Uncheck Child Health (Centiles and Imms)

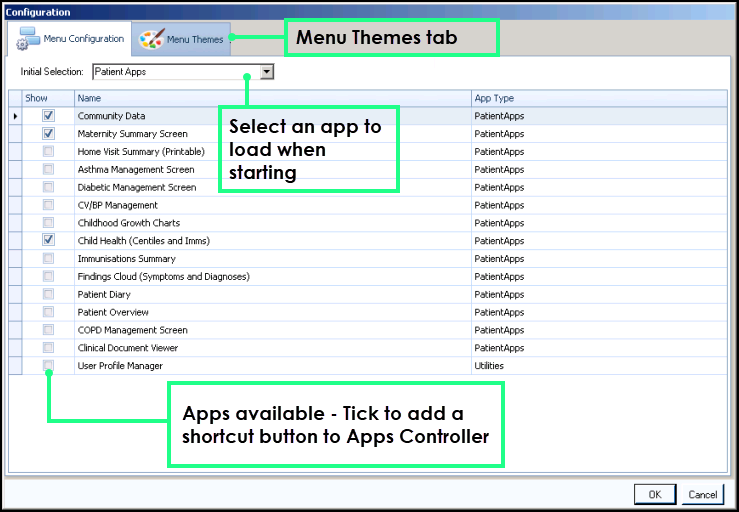click(48, 241)
